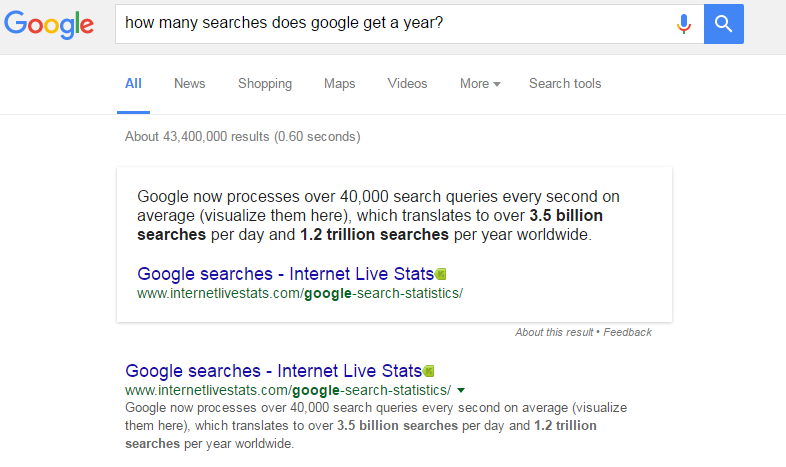The height and width of the screenshot is (467, 786).
Task: Expand arrow next to second result URL
Action: (x=461, y=390)
